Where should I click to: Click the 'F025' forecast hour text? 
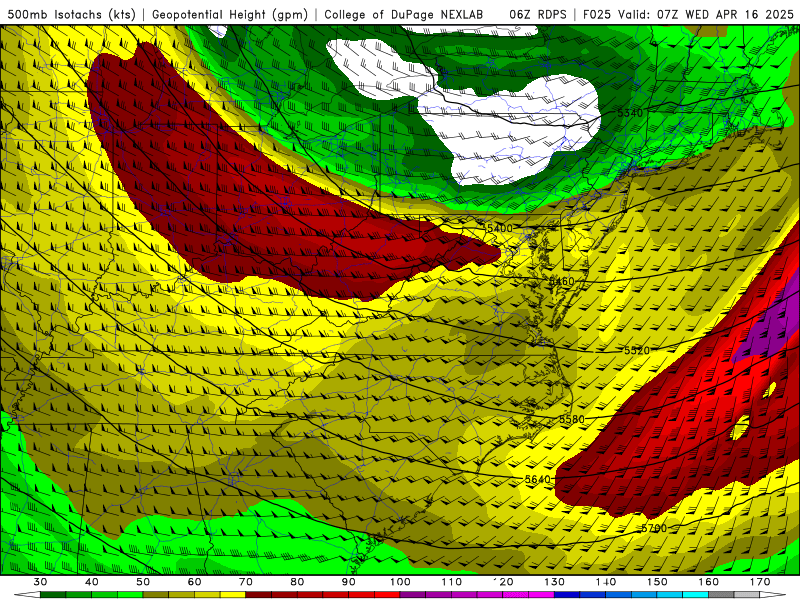click(596, 14)
